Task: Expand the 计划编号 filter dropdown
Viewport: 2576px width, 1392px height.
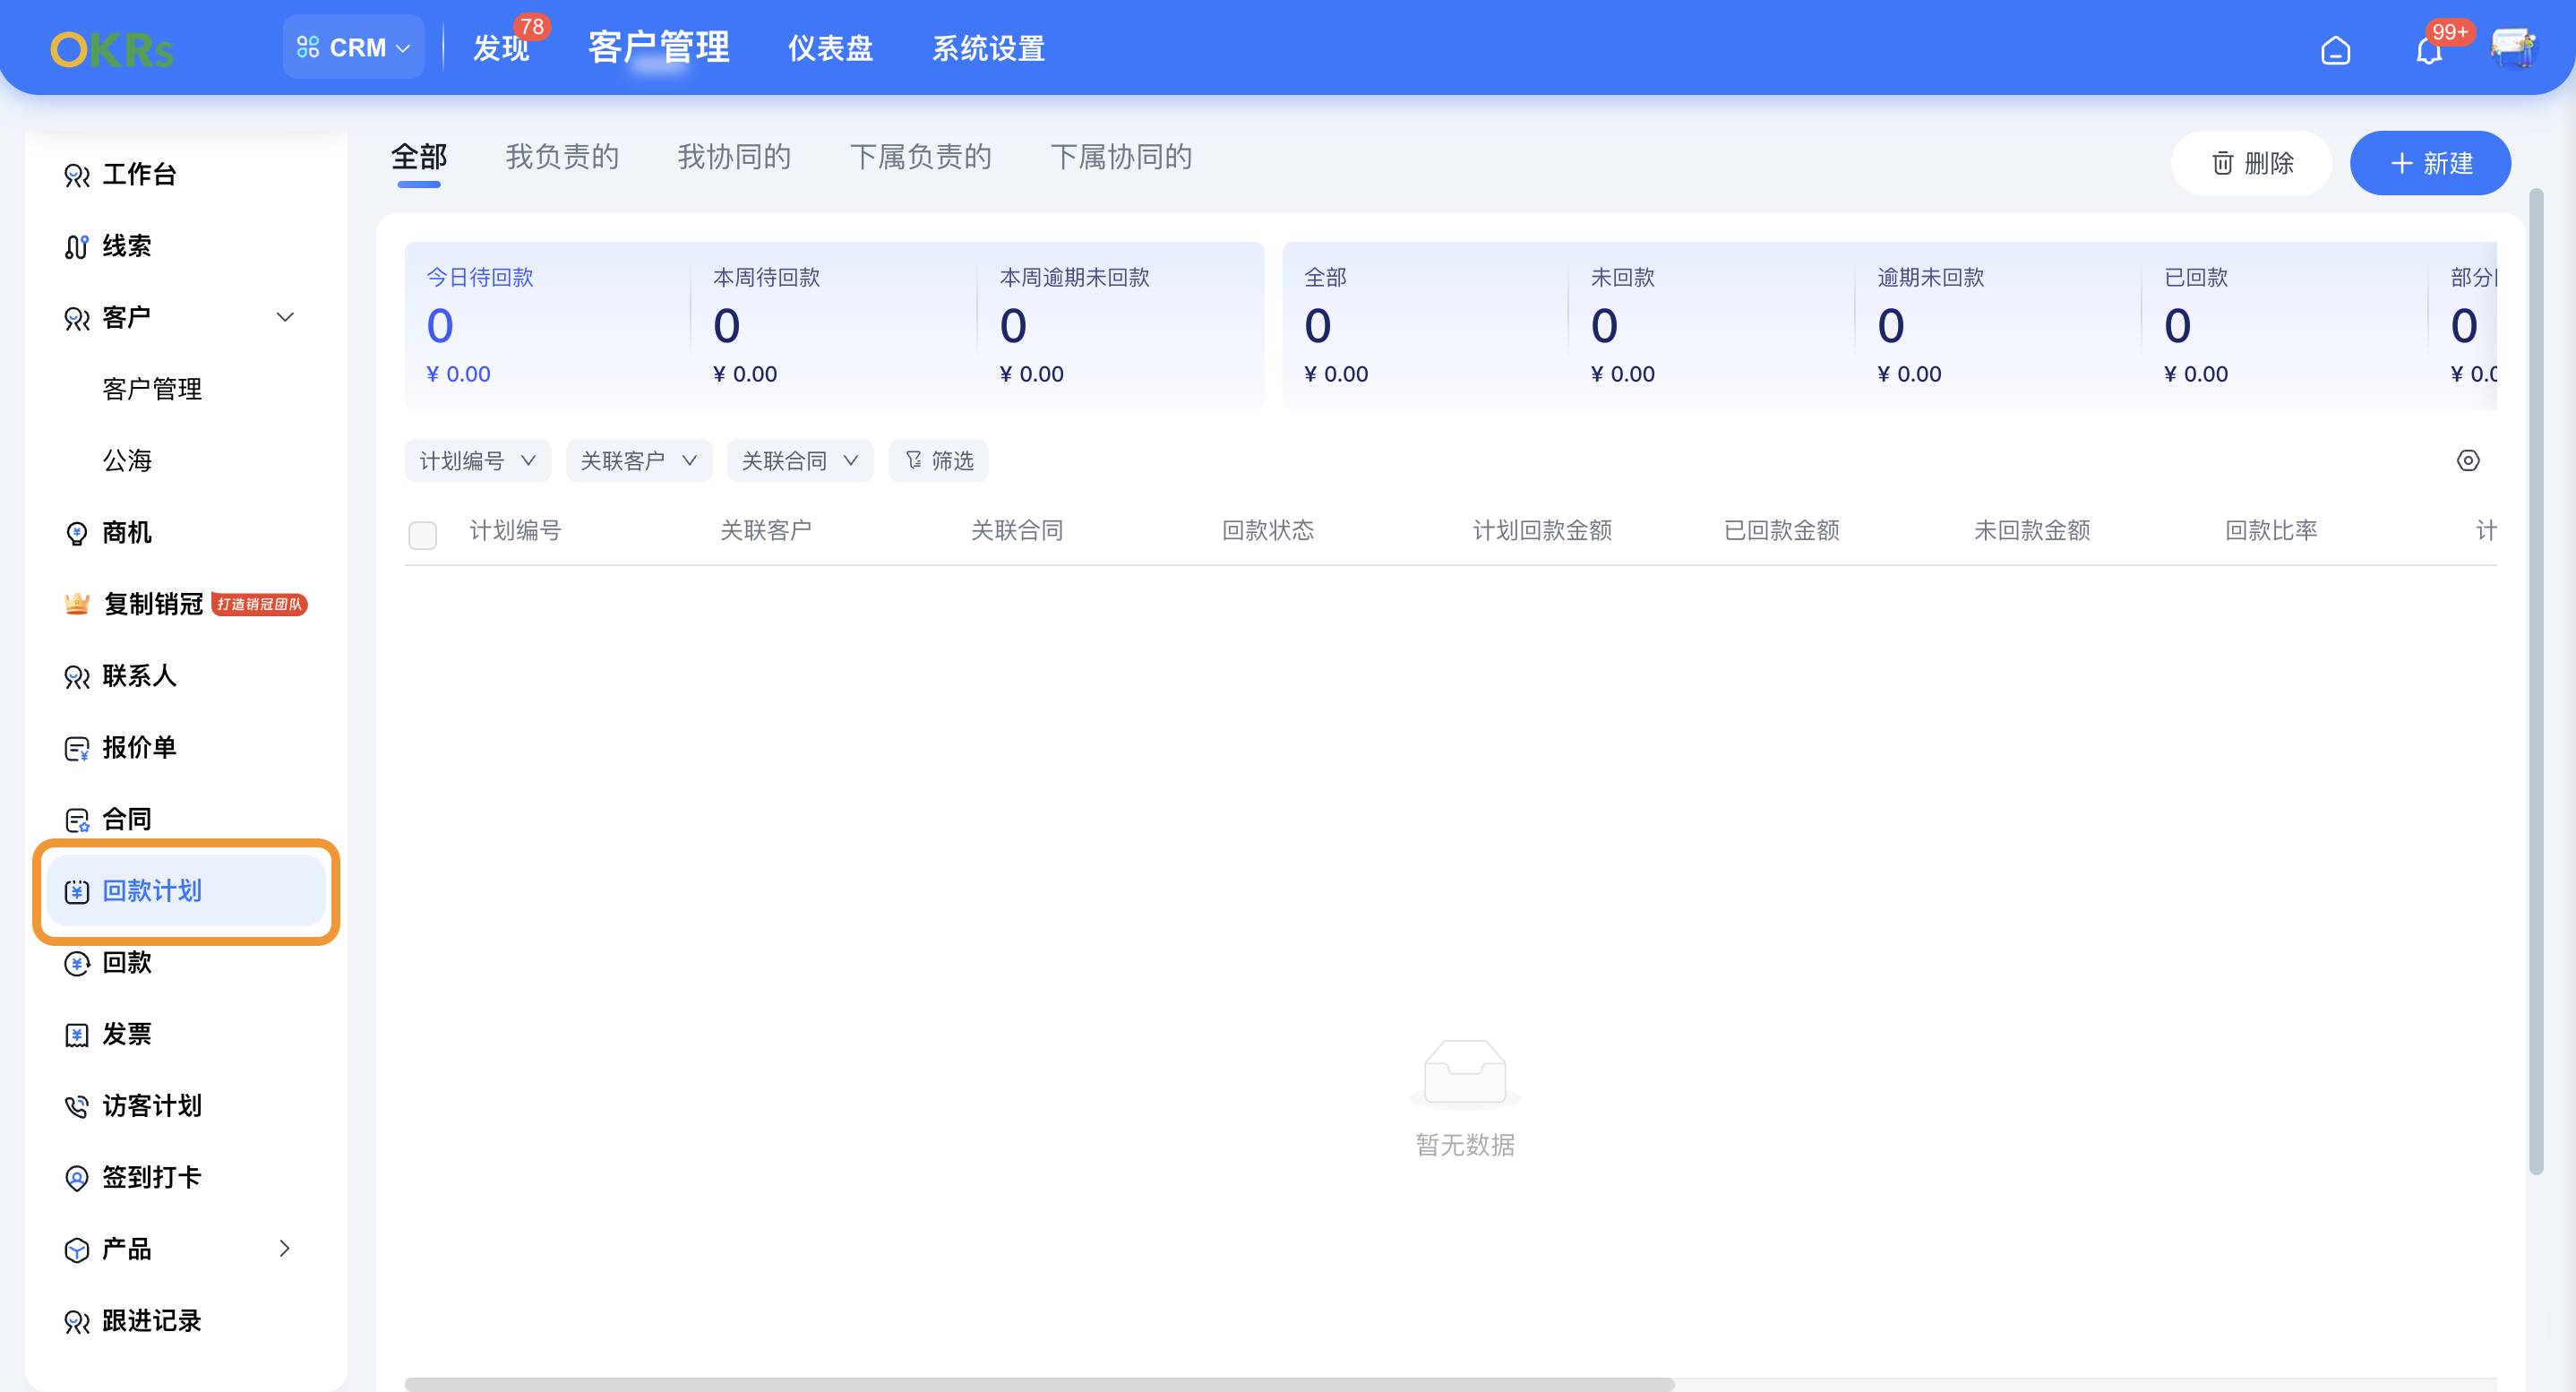Action: pos(477,460)
